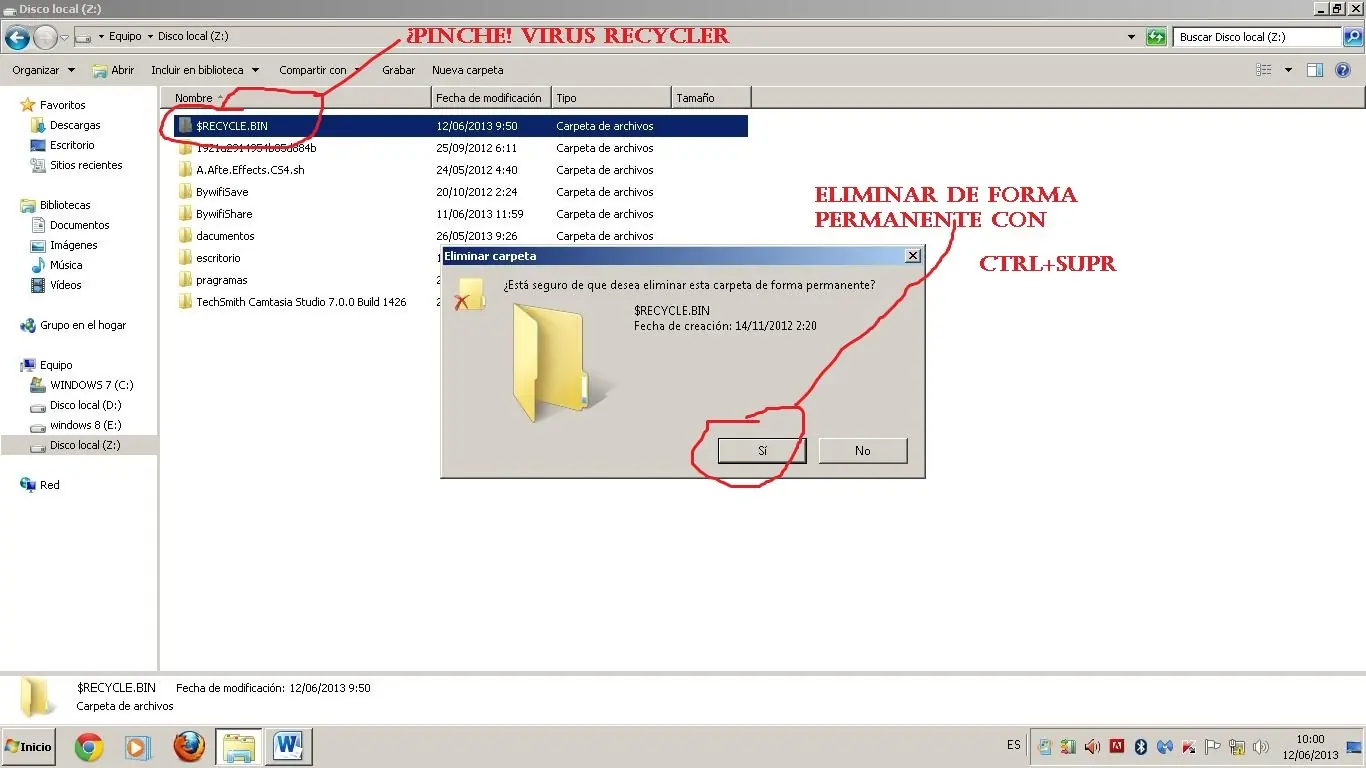This screenshot has width=1366, height=768.
Task: Open the Compartir con dropdown
Action: [320, 70]
